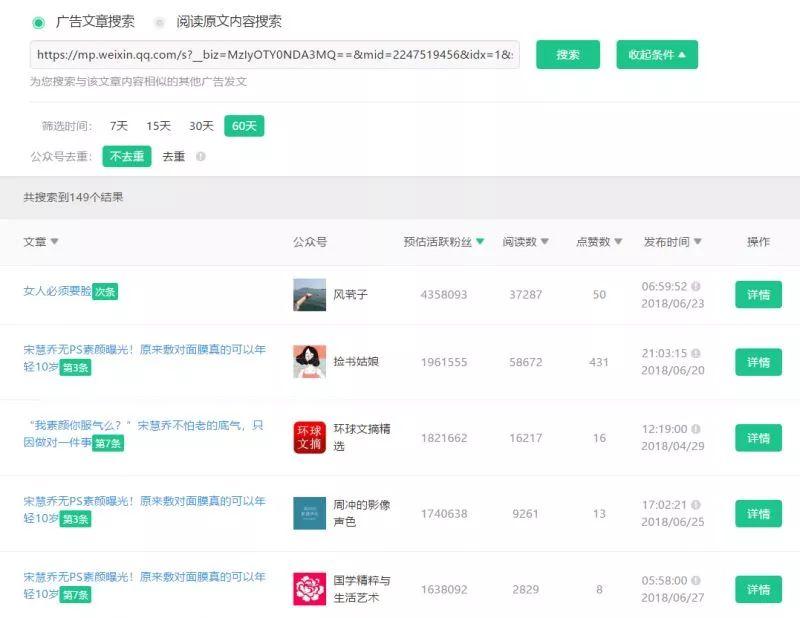Open the 捡书姑娘 account avatar
The image size is (800, 618).
pos(309,361)
